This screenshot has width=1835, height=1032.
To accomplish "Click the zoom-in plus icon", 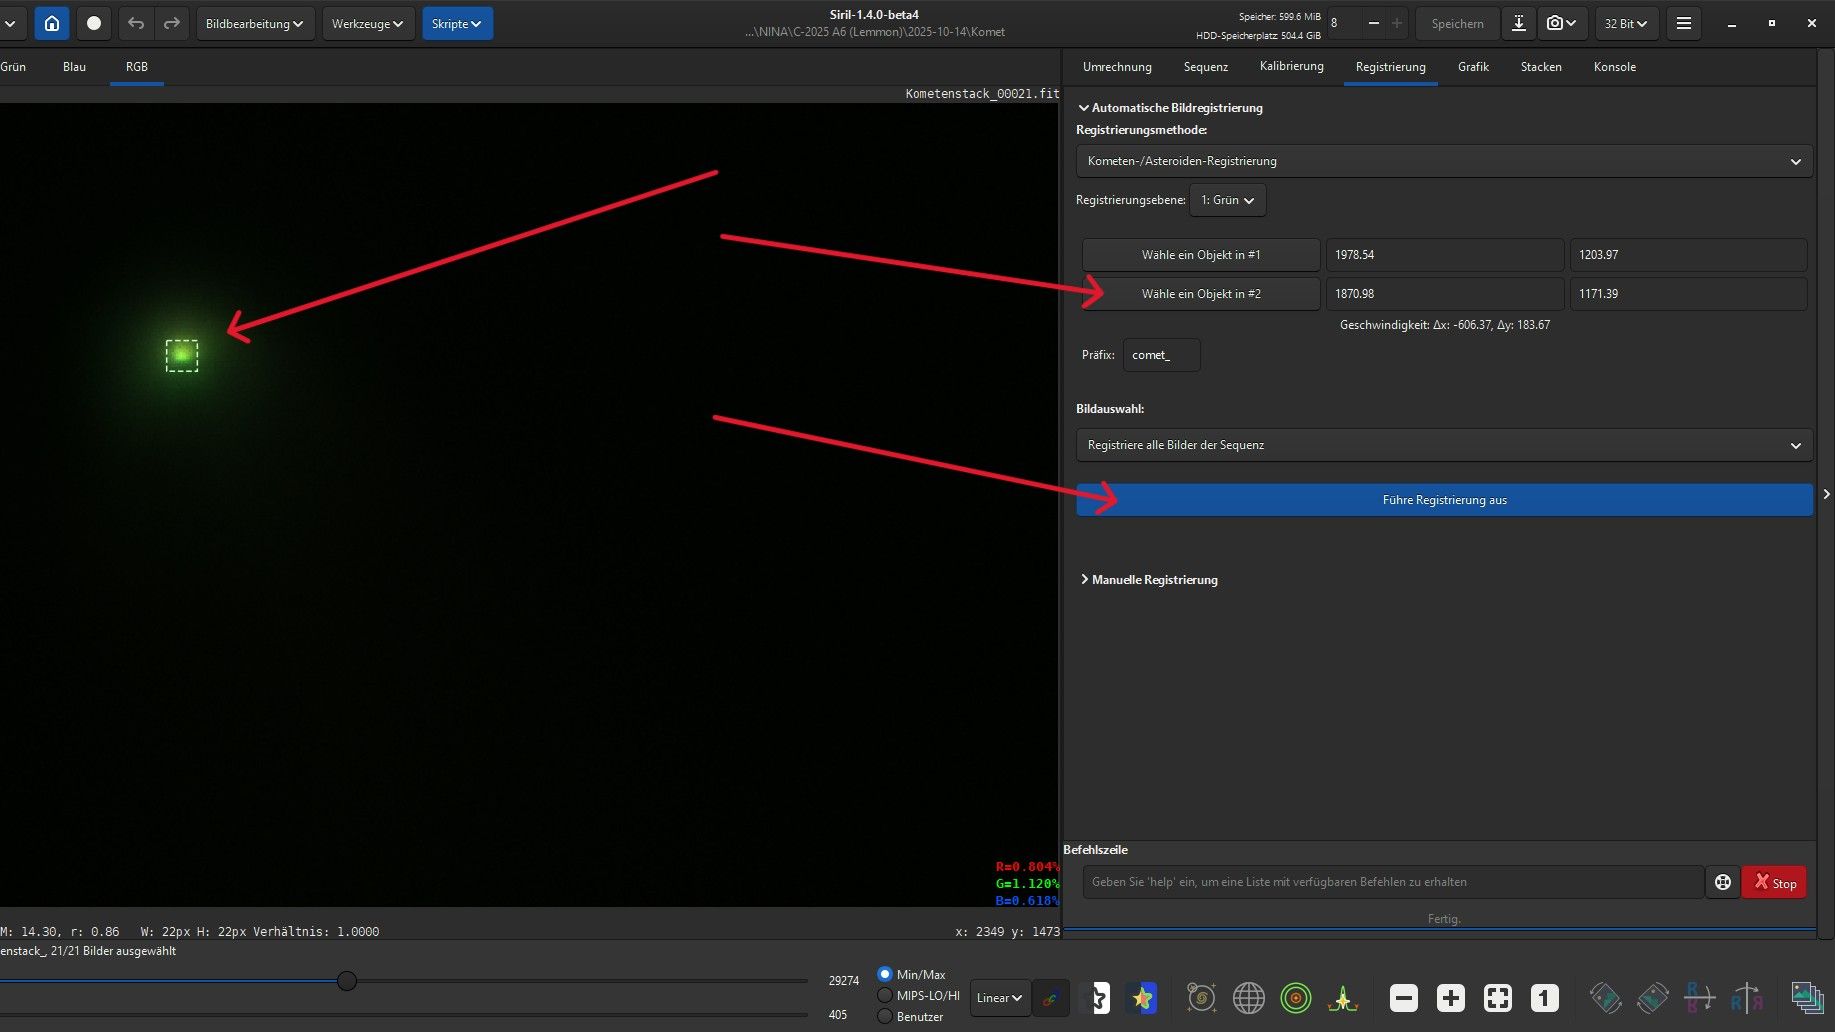I will (x=1450, y=997).
